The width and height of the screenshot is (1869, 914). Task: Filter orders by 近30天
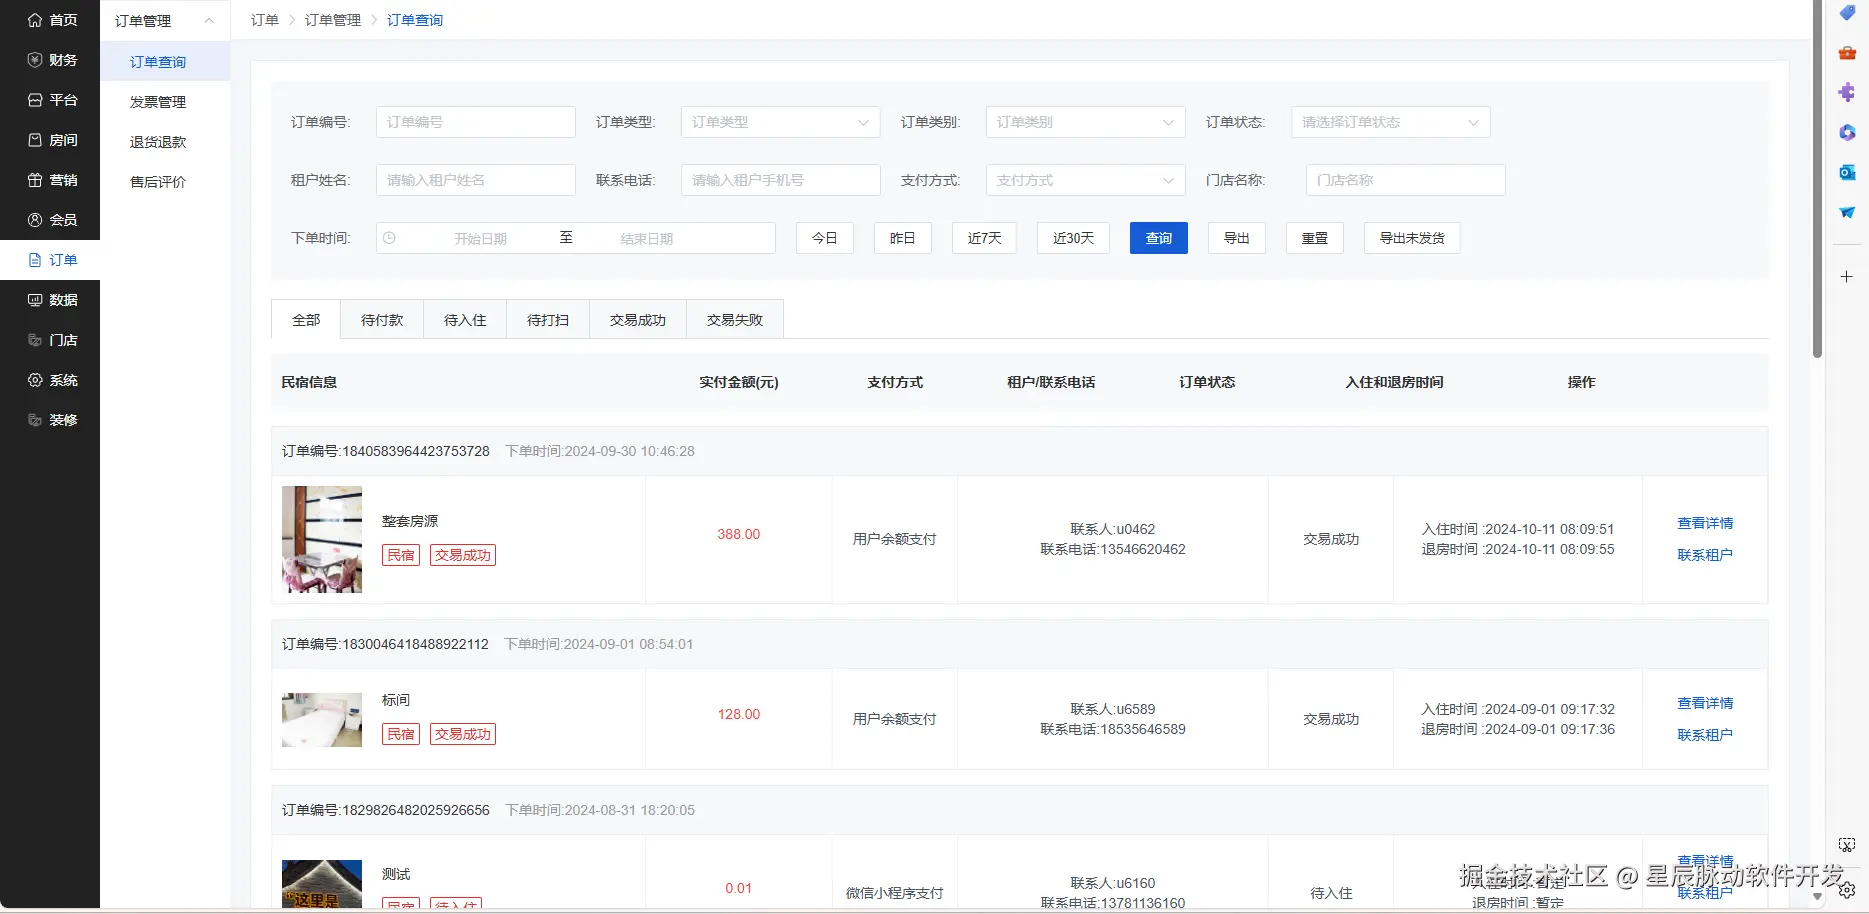(x=1074, y=238)
